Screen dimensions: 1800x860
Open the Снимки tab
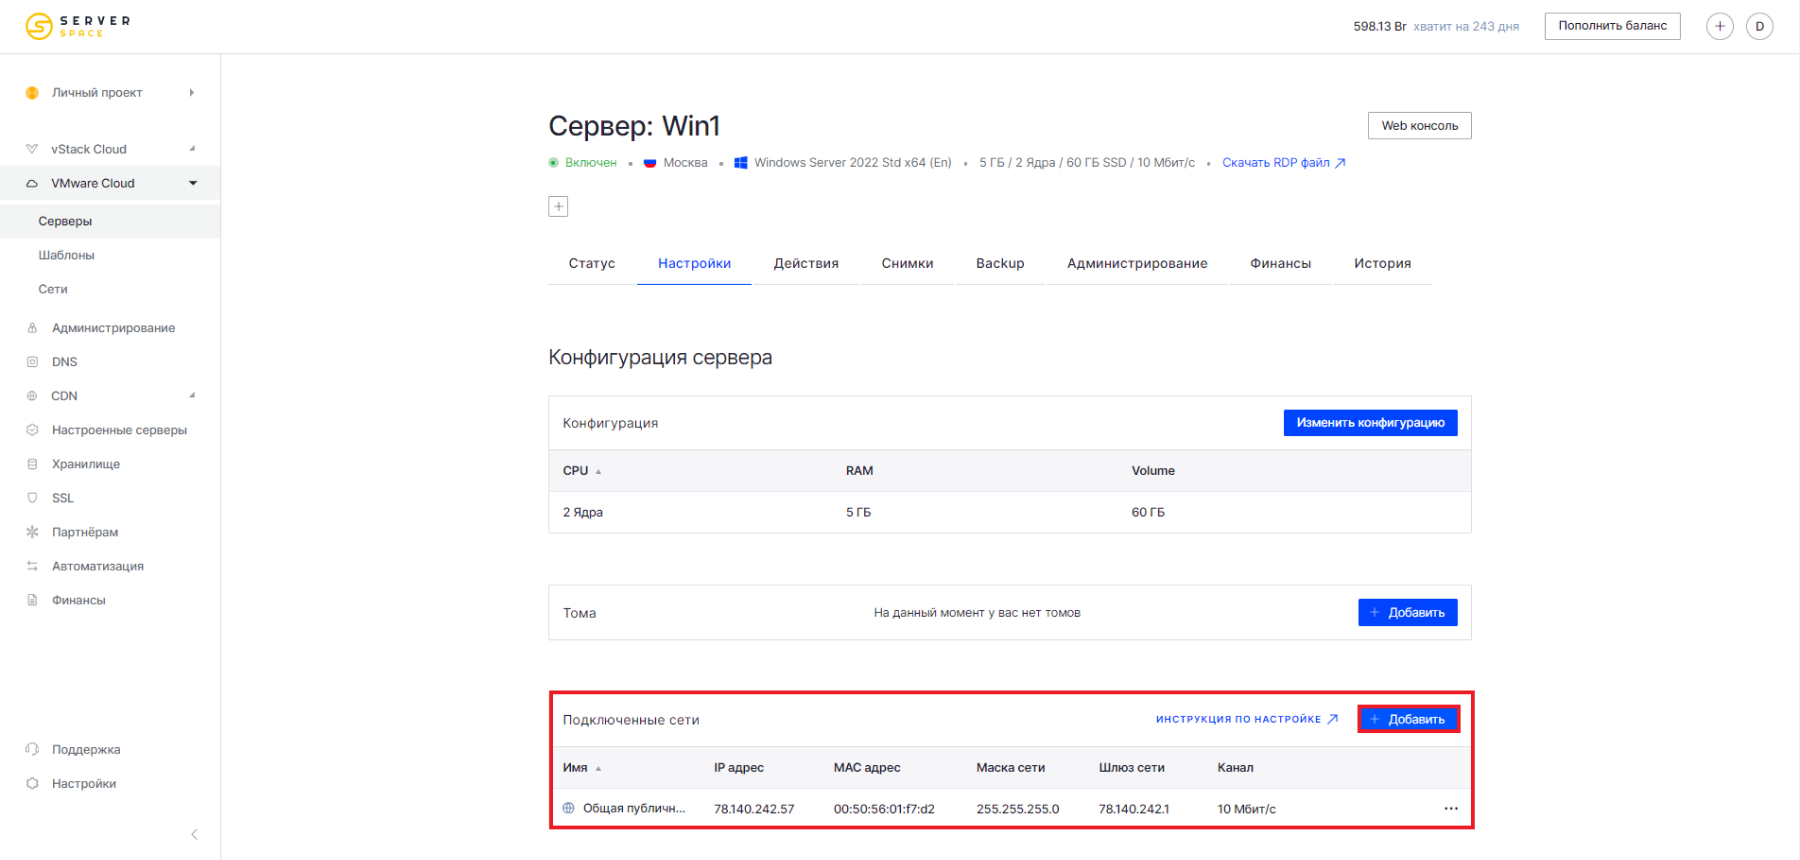(x=907, y=264)
